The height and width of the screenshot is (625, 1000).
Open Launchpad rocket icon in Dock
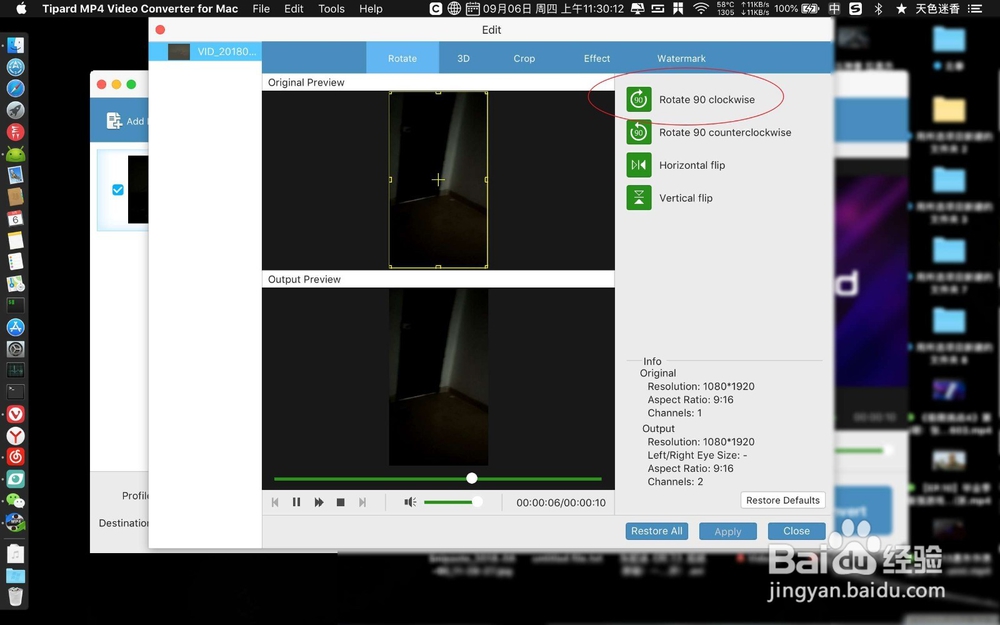15,110
